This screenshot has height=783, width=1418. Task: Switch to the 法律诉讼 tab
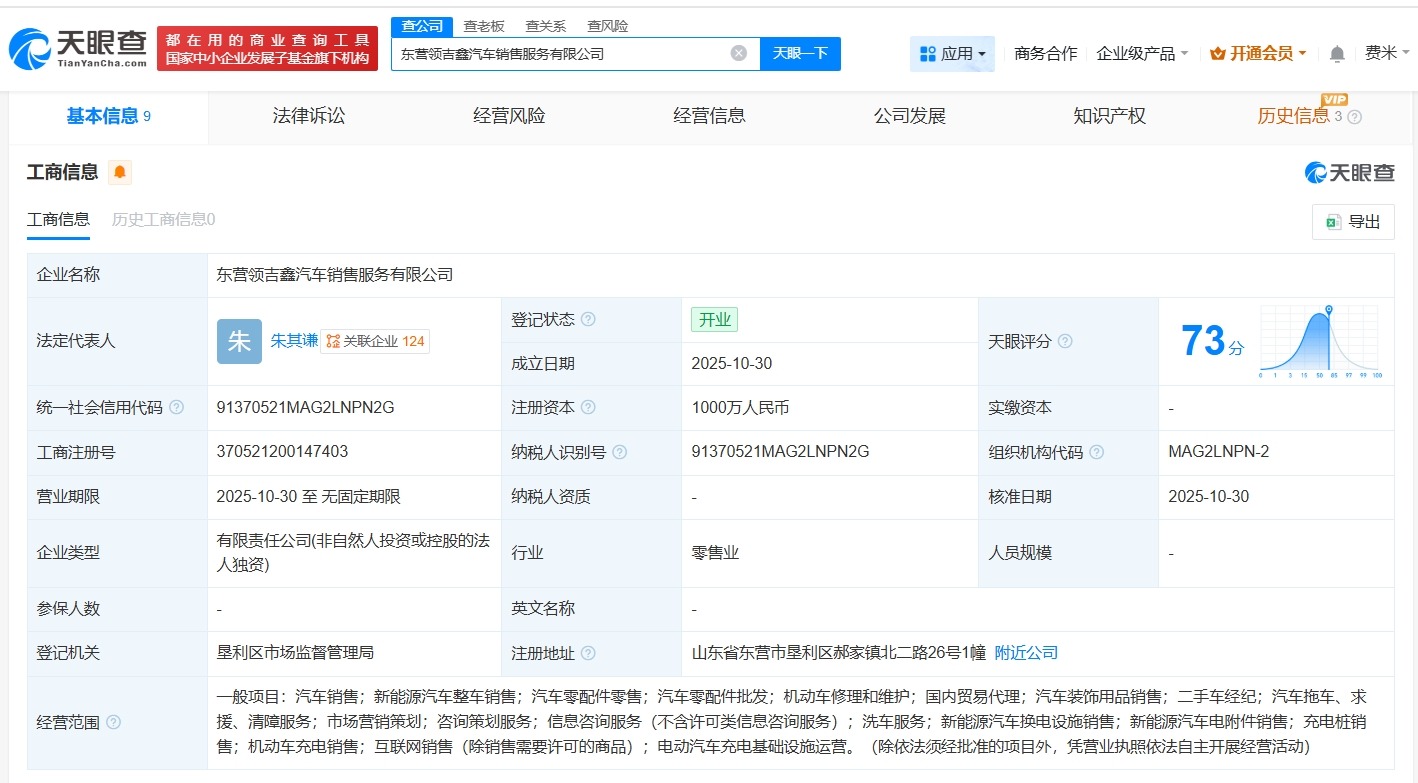click(307, 115)
